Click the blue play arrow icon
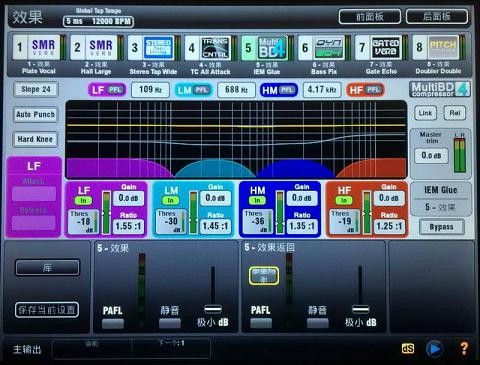The image size is (480, 365). (x=435, y=349)
